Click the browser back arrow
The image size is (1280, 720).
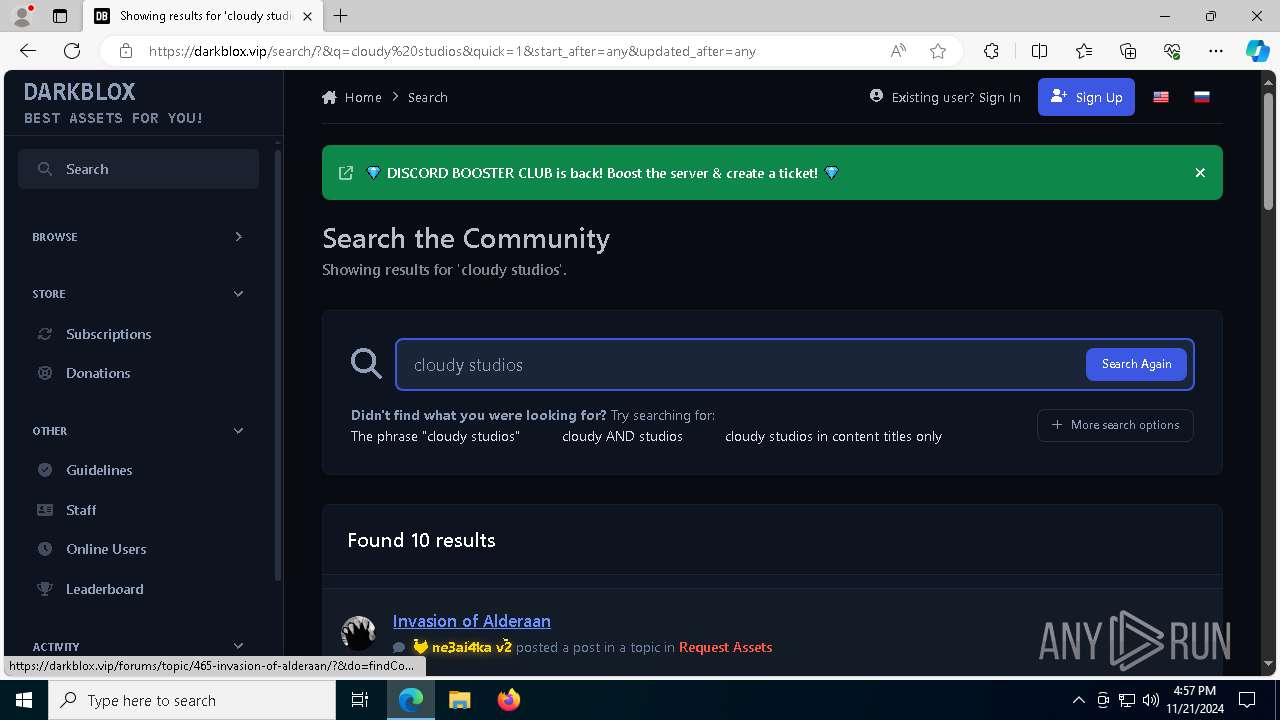click(28, 51)
